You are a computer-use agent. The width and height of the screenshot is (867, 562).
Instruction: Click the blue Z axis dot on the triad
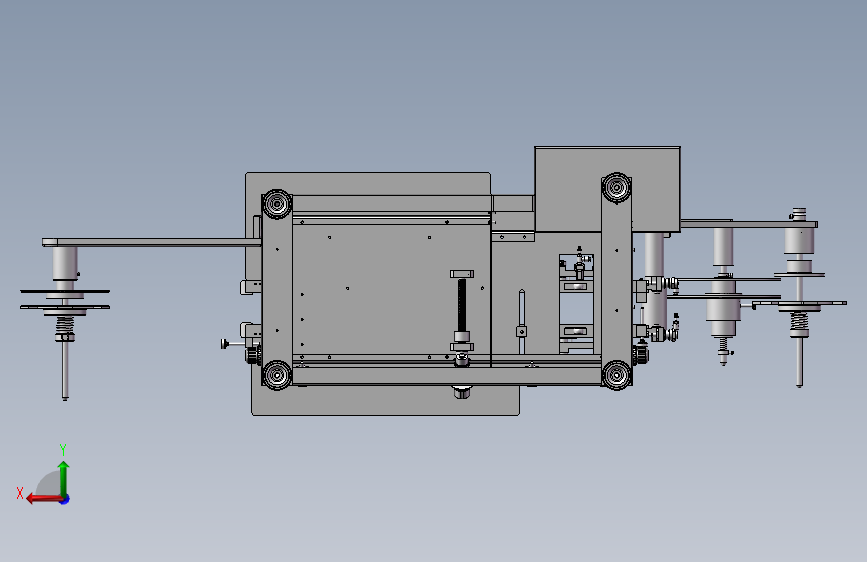coord(65,499)
